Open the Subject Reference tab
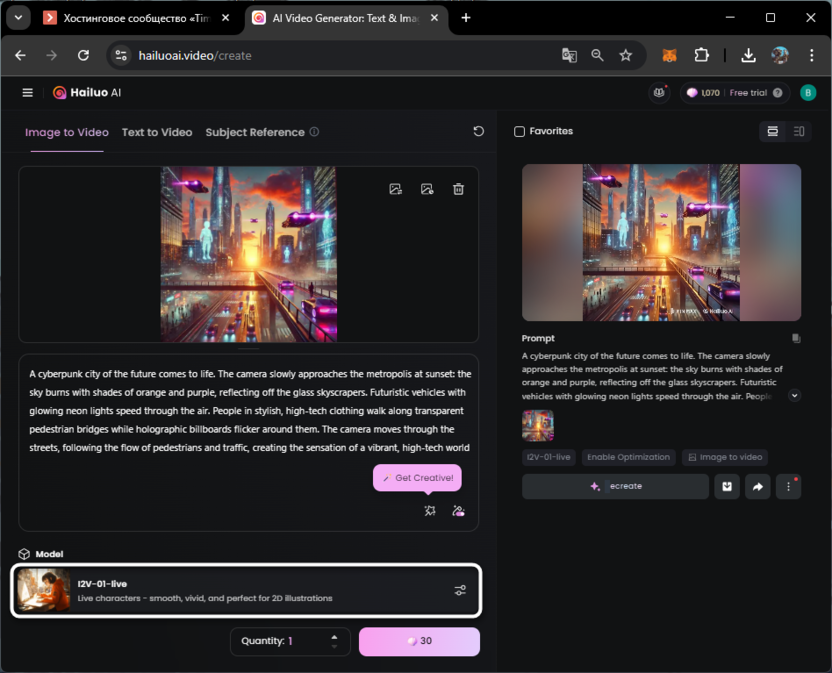The height and width of the screenshot is (673, 832). coord(254,132)
